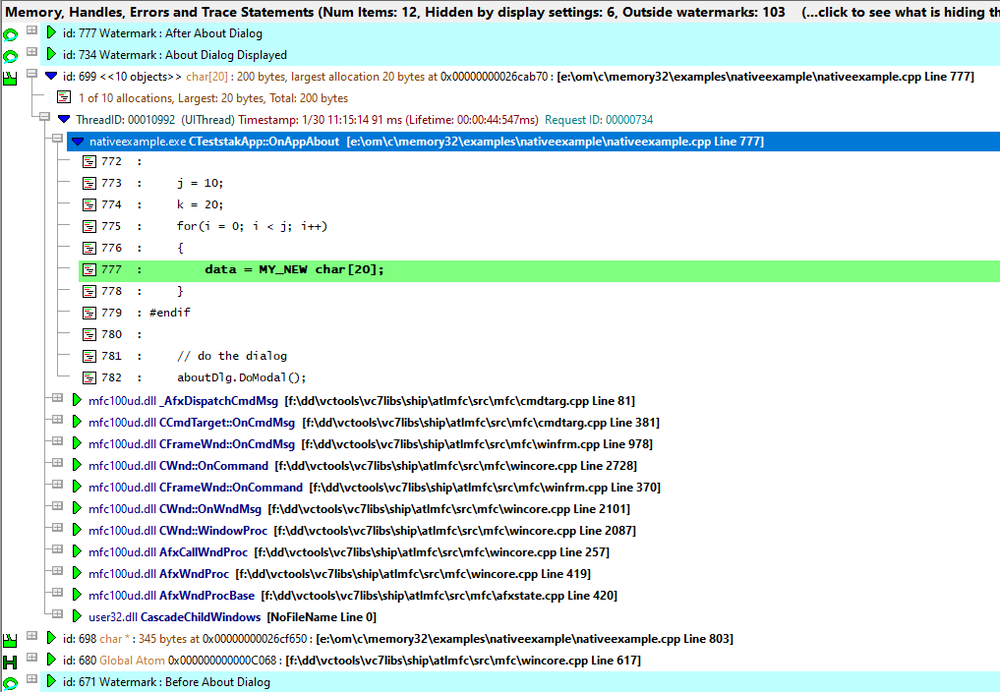Click watermark icon beside id 734 About Dialog Displayed
Image resolution: width=1000 pixels, height=692 pixels.
click(x=10, y=57)
